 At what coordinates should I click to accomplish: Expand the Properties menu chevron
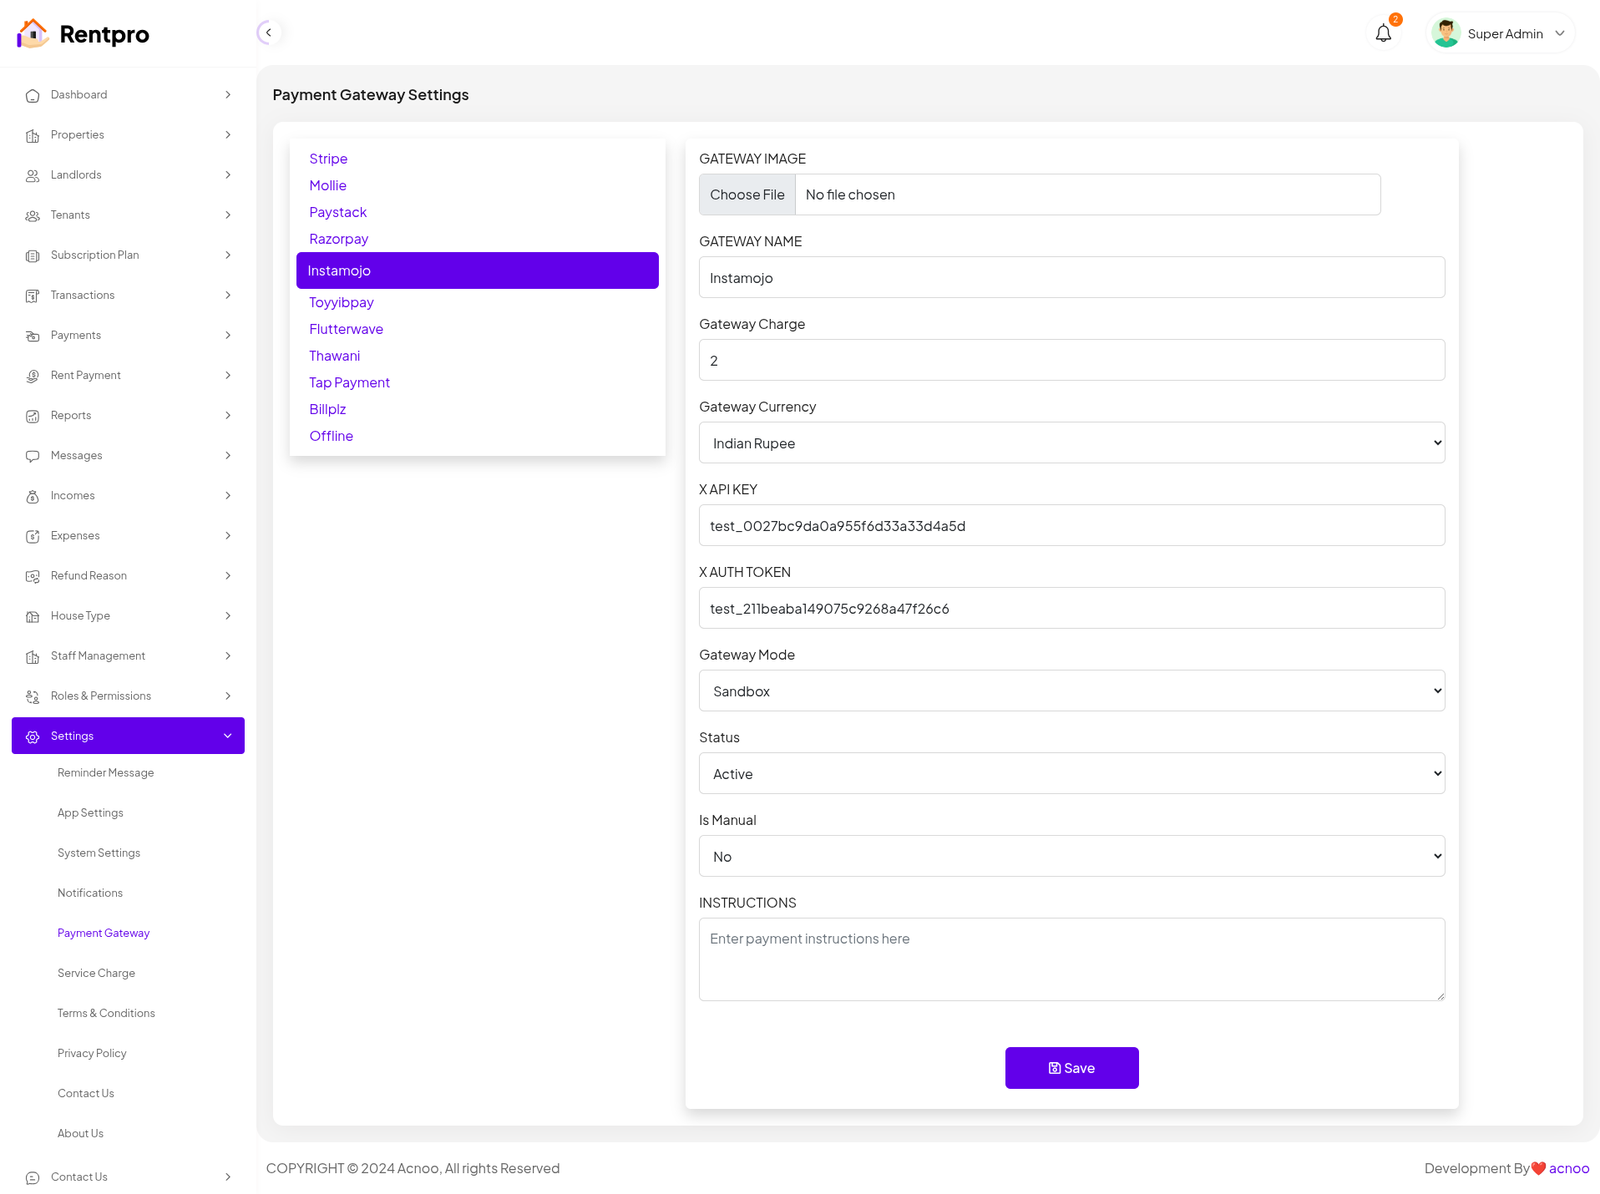(228, 135)
